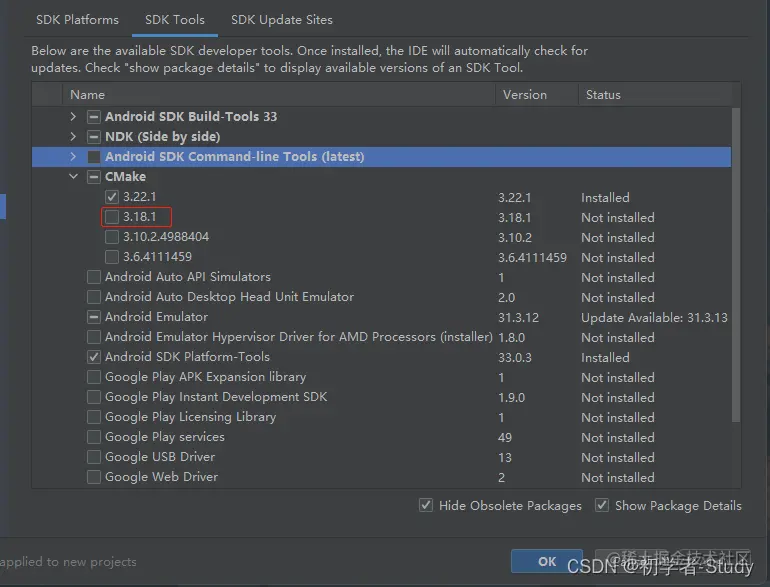Click 'Update Available: 31.3.13' status text
Image resolution: width=770 pixels, height=587 pixels.
654,318
